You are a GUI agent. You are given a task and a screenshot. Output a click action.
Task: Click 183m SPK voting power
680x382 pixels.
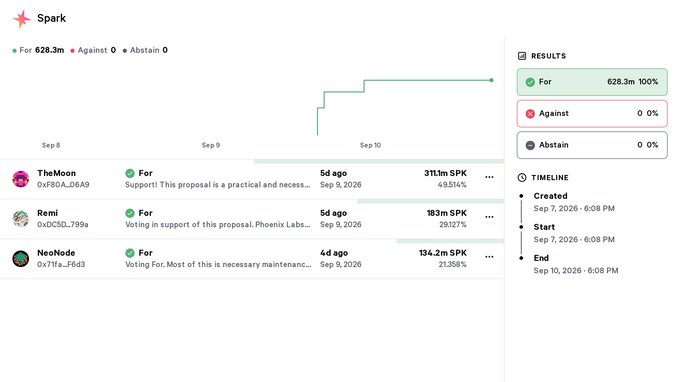pos(447,213)
